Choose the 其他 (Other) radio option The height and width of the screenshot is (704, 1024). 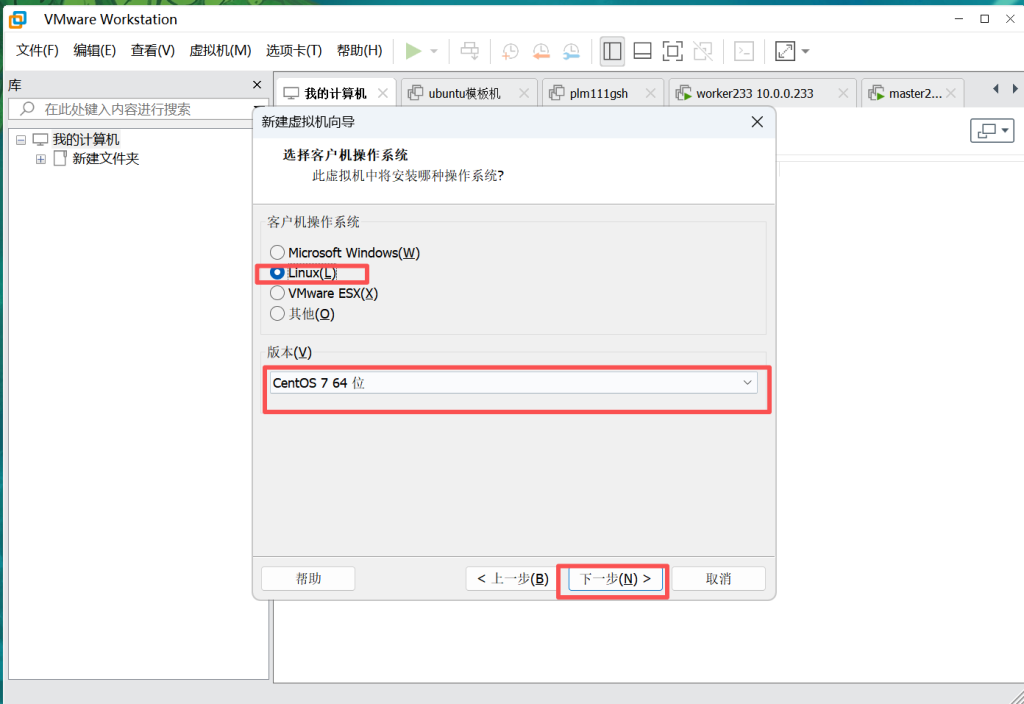coord(278,314)
